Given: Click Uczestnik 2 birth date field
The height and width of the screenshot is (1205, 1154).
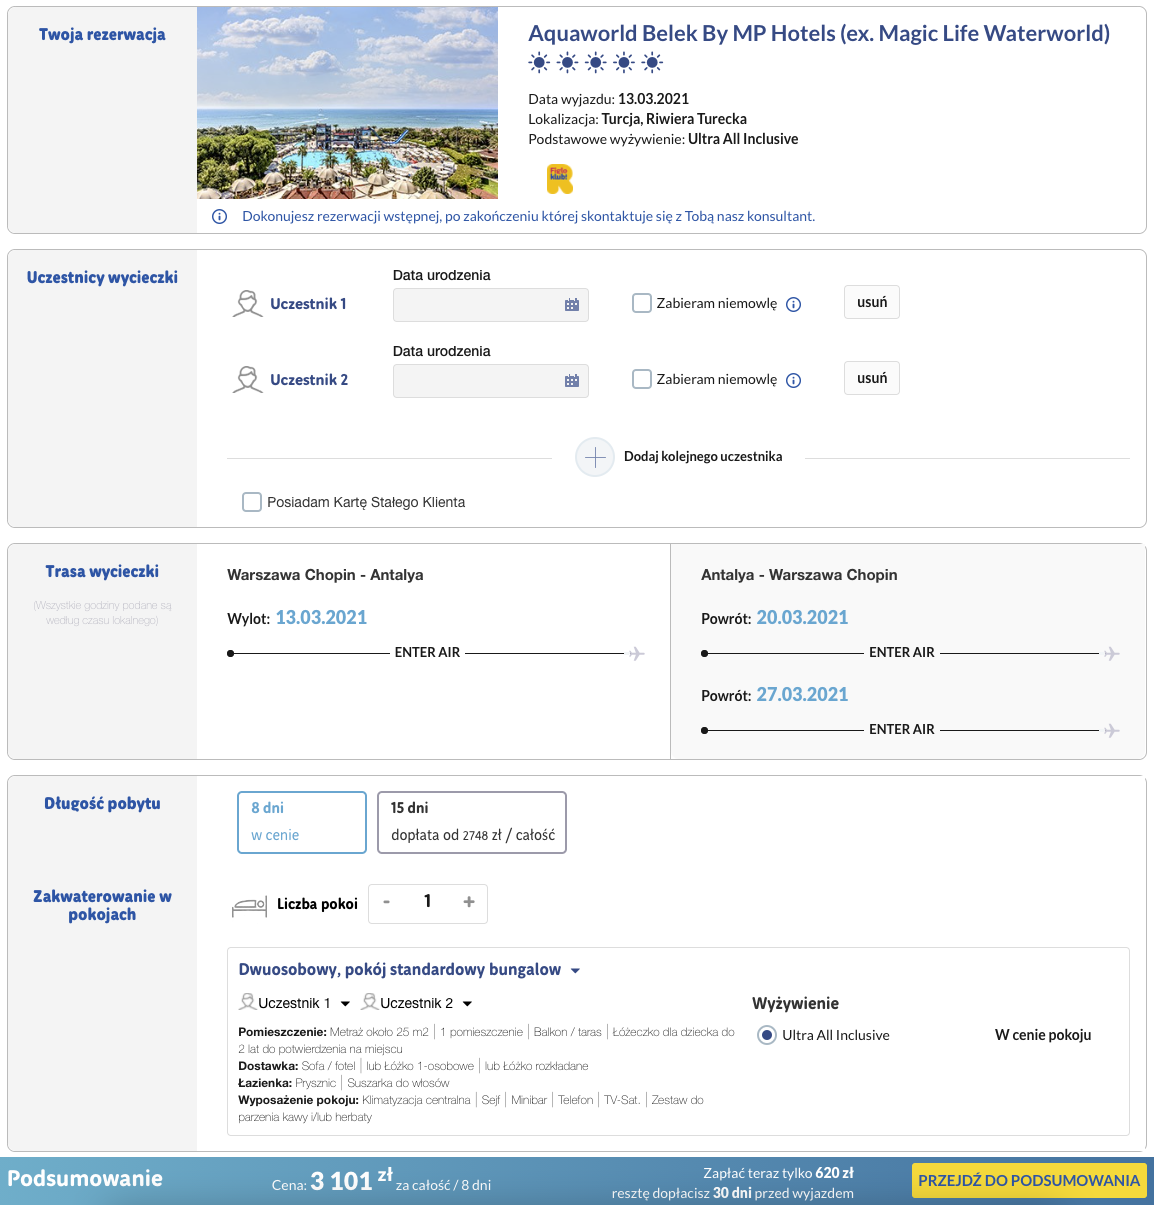Looking at the screenshot, I should (491, 381).
